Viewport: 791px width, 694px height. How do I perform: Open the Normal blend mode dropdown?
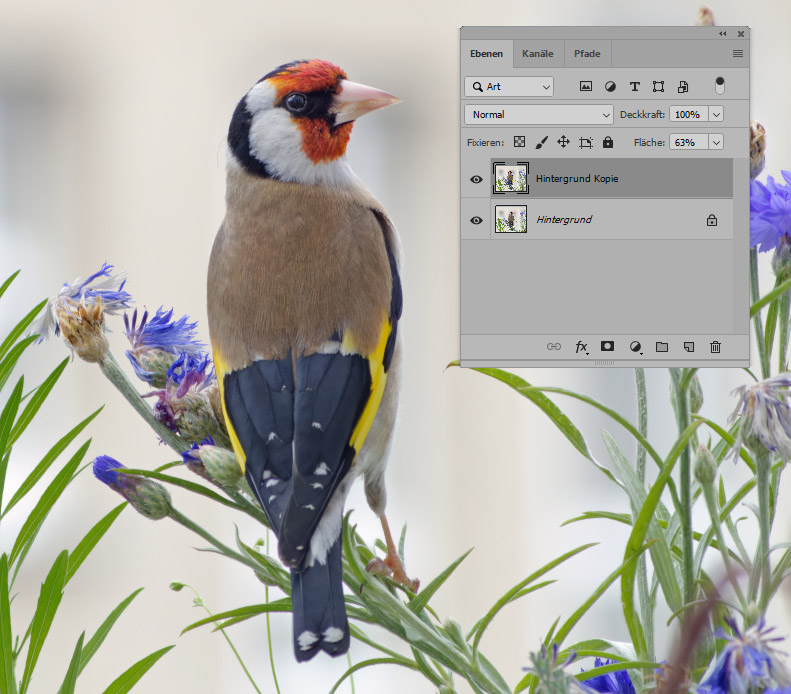tap(539, 115)
